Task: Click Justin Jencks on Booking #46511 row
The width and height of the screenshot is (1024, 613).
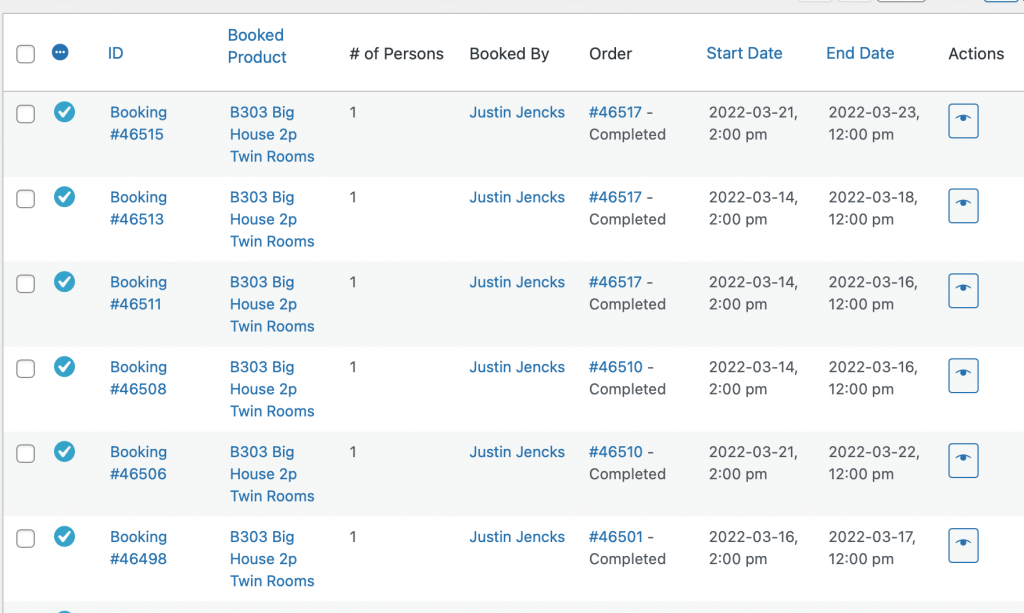Action: (517, 282)
